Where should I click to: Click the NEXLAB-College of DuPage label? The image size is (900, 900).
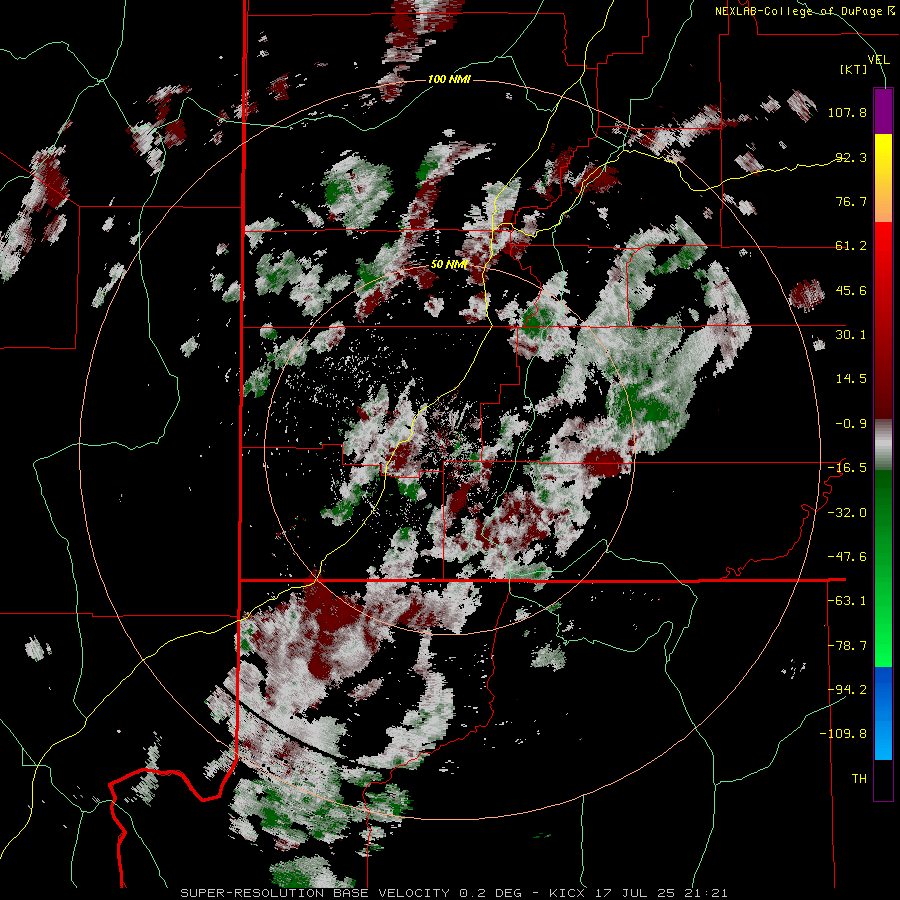click(804, 11)
